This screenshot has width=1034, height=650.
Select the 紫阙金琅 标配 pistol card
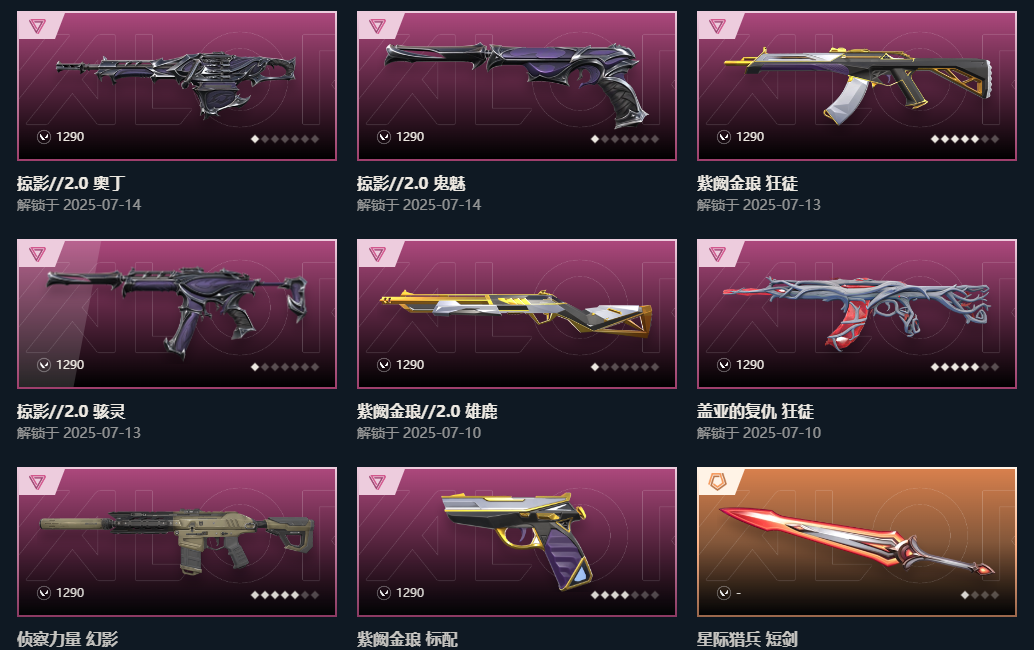[517, 542]
